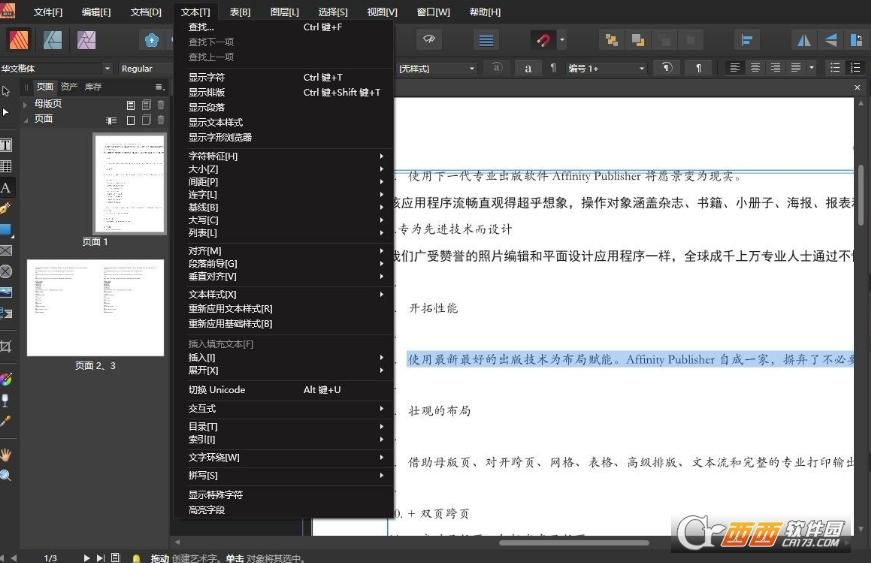871x563 pixels.
Task: Open the justify options dropdown arrow
Action: (812, 68)
